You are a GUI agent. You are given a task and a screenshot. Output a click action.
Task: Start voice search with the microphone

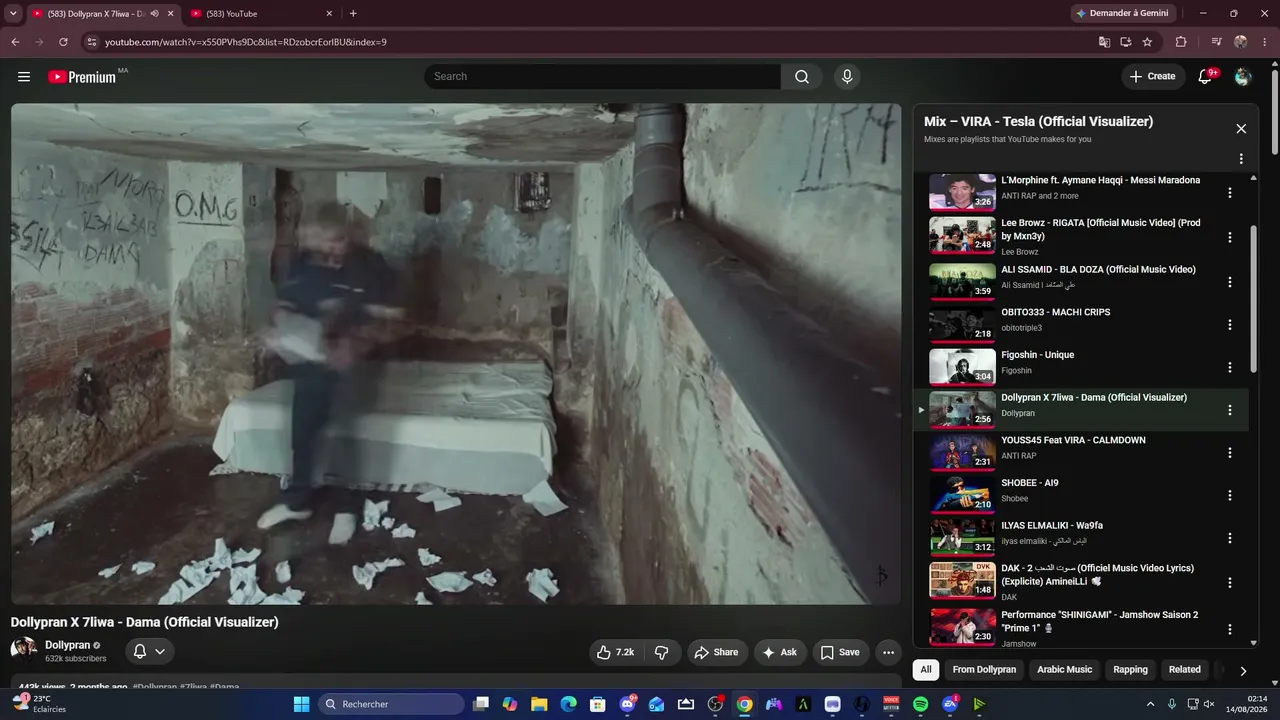pos(847,77)
